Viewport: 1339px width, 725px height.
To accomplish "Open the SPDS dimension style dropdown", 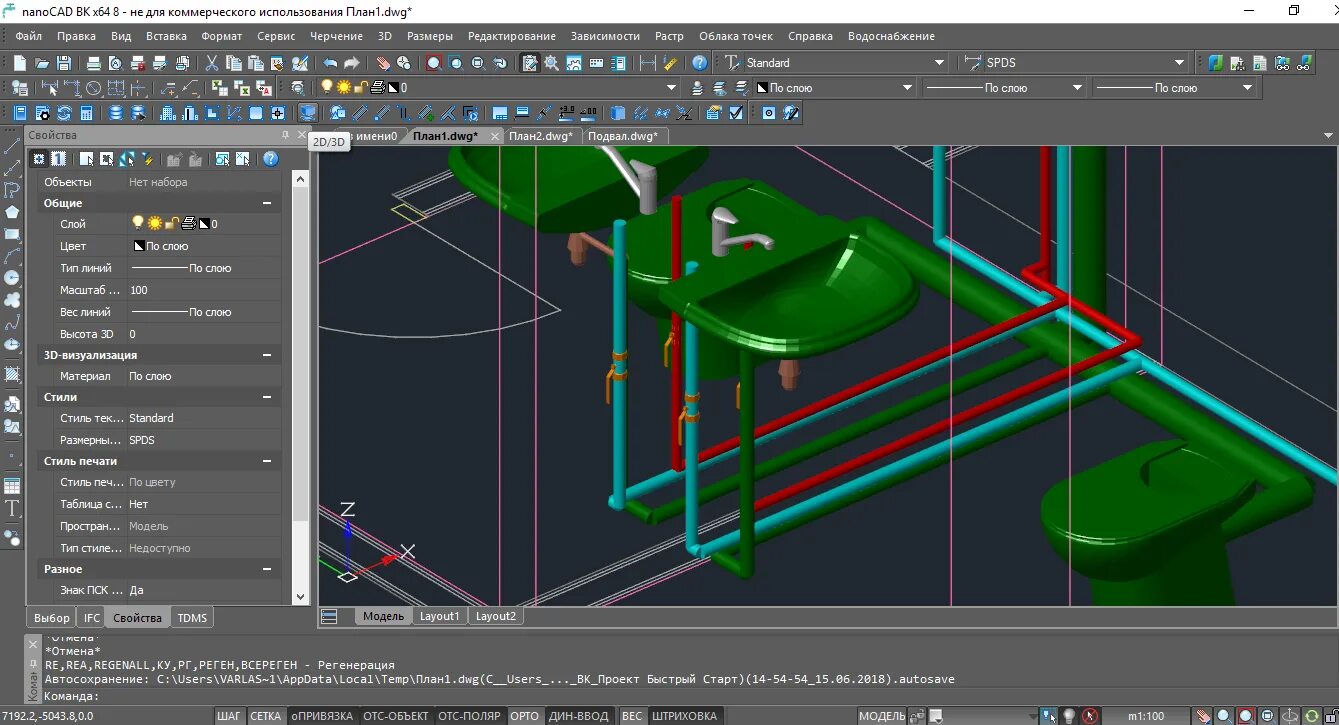I will point(1179,63).
